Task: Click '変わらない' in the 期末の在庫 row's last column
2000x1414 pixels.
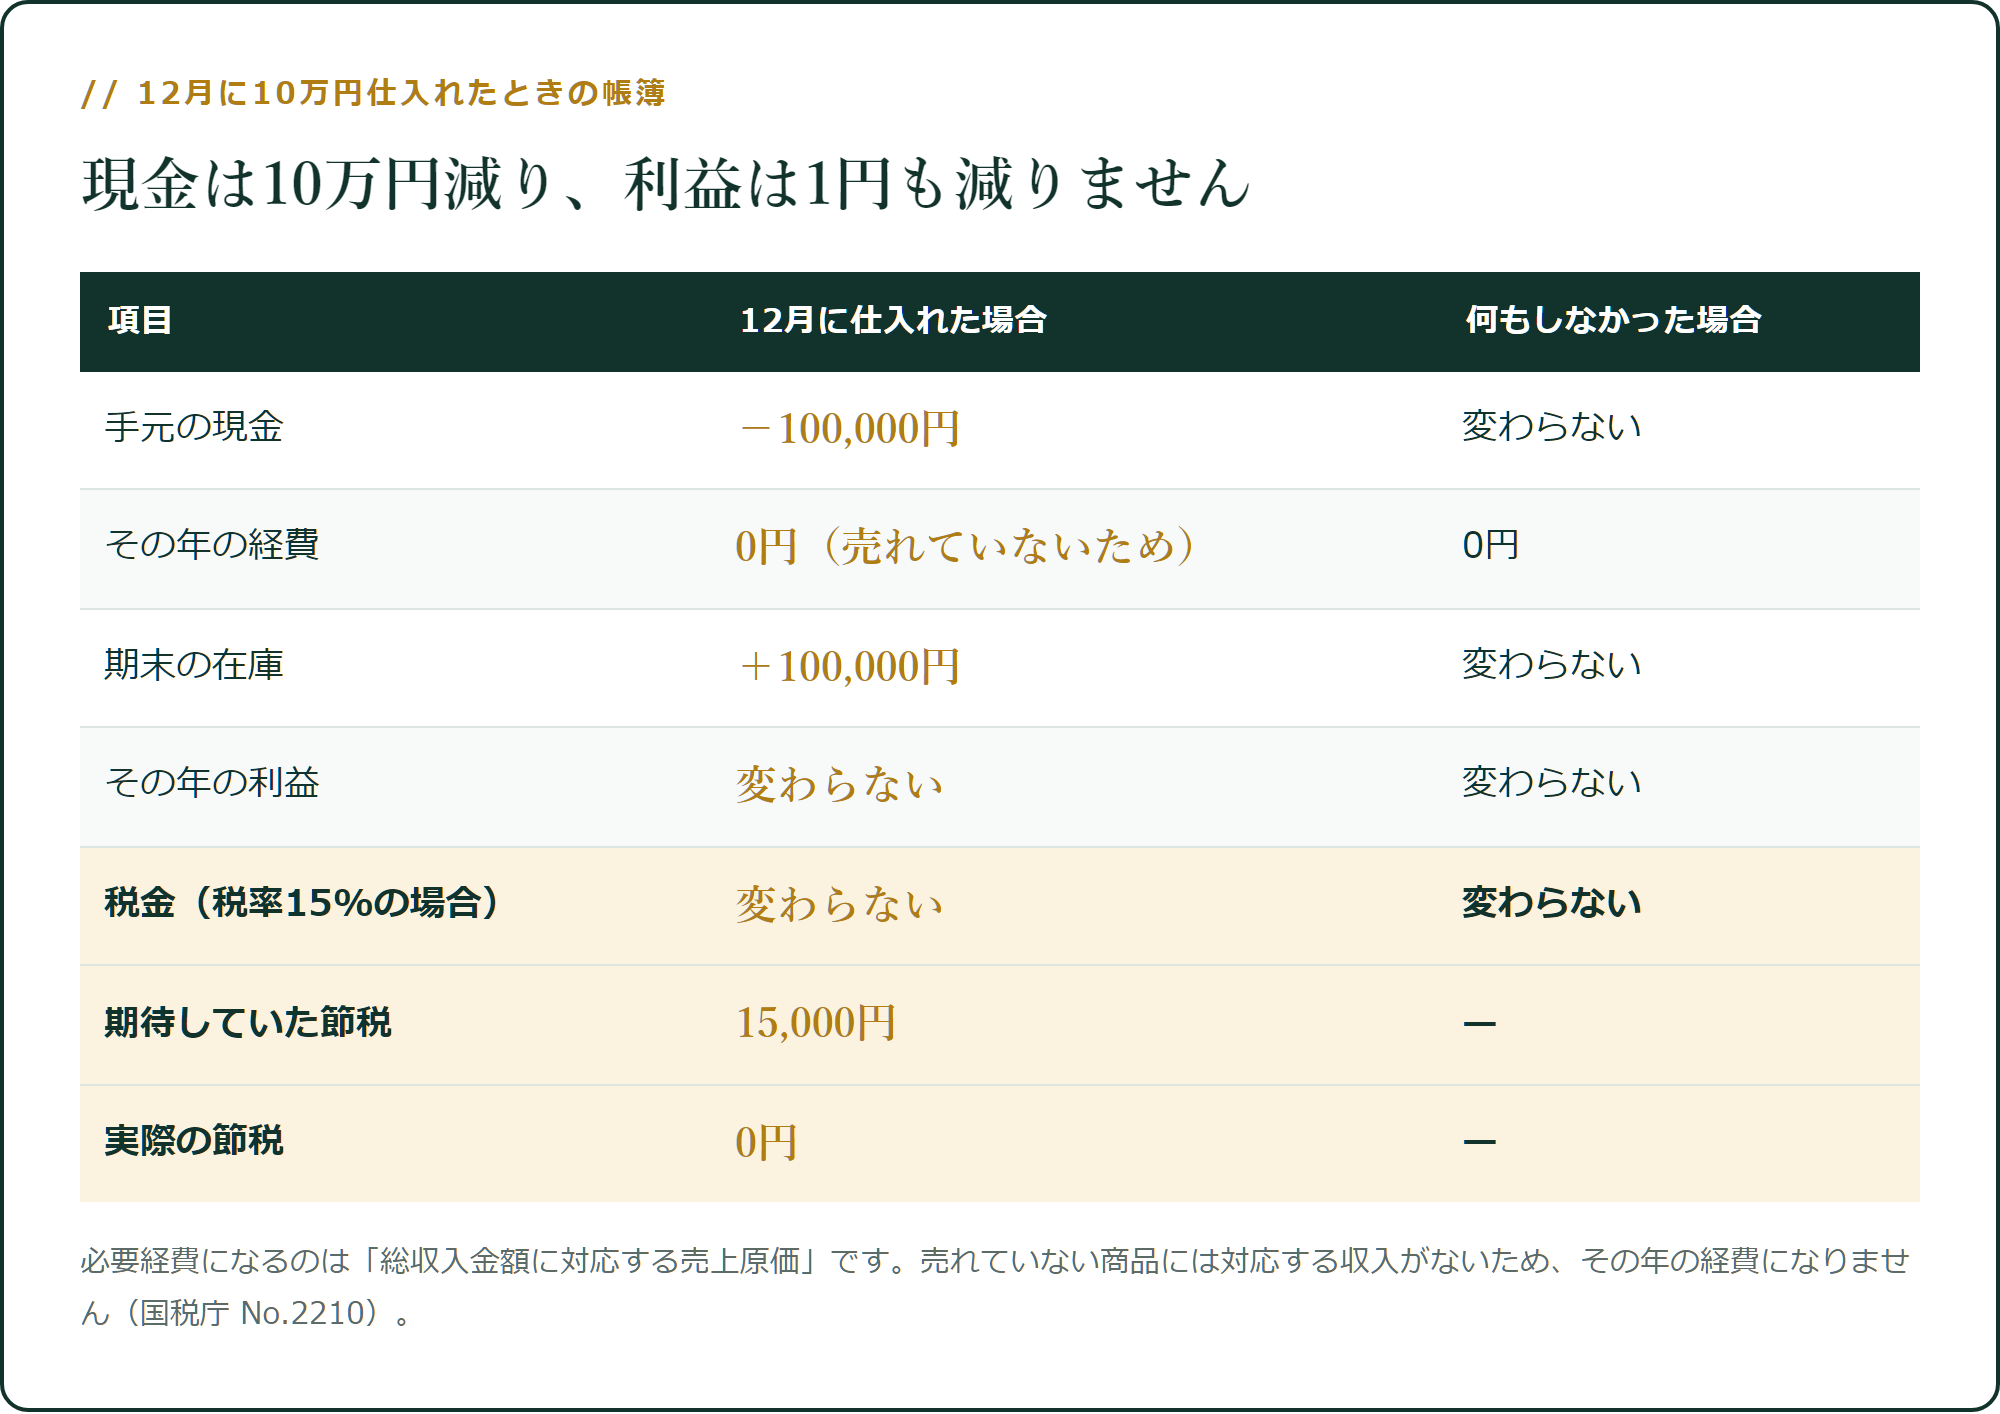Action: click(x=1552, y=665)
